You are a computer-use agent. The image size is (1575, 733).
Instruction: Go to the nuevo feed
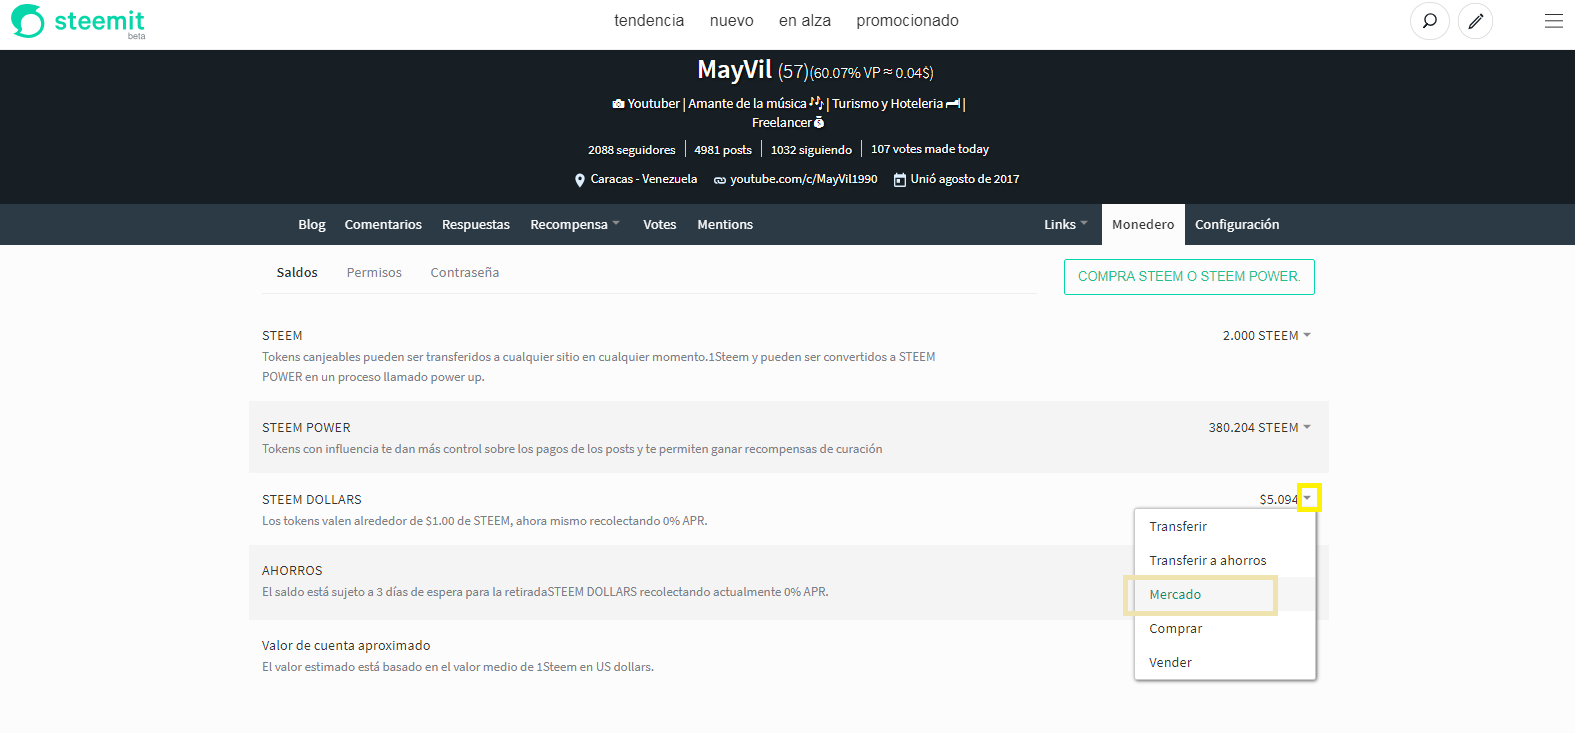(732, 21)
